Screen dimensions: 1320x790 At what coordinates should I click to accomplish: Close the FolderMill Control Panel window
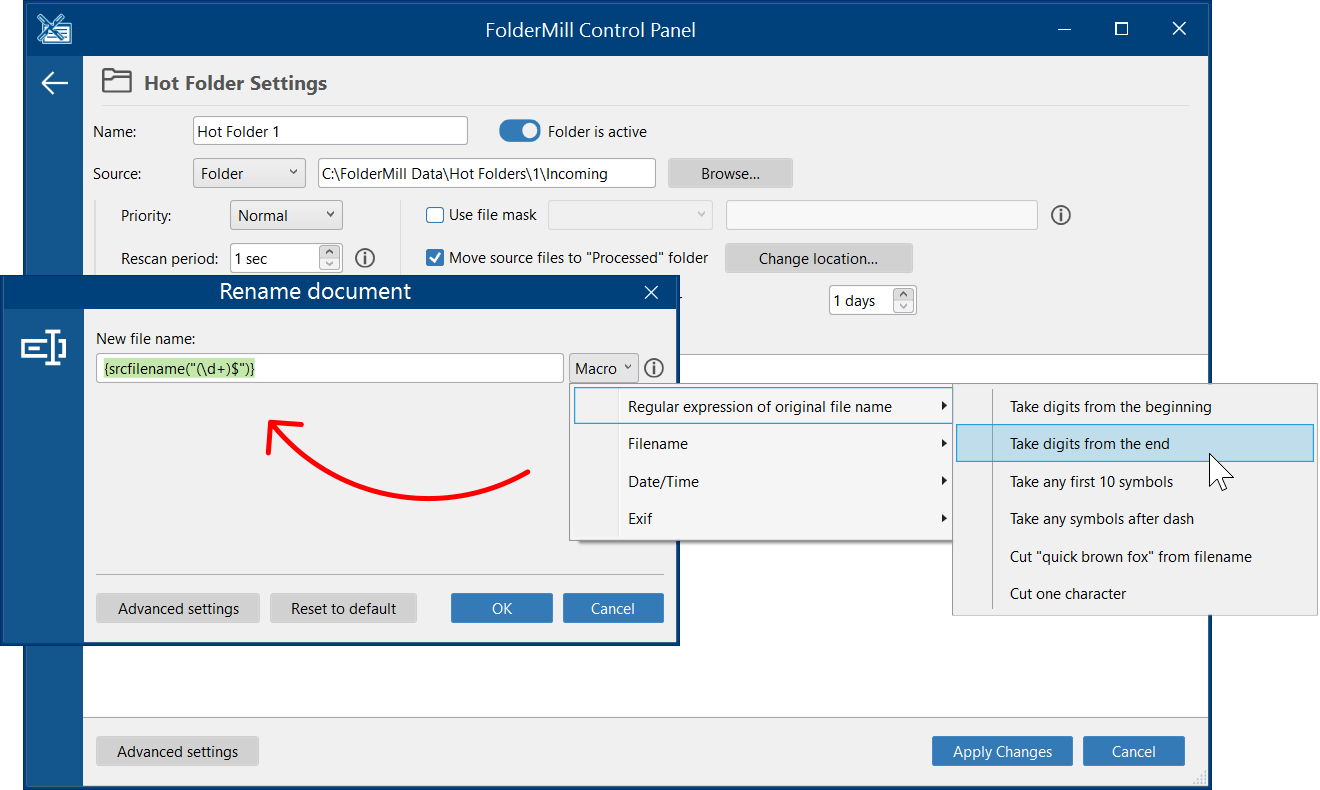tap(1180, 29)
